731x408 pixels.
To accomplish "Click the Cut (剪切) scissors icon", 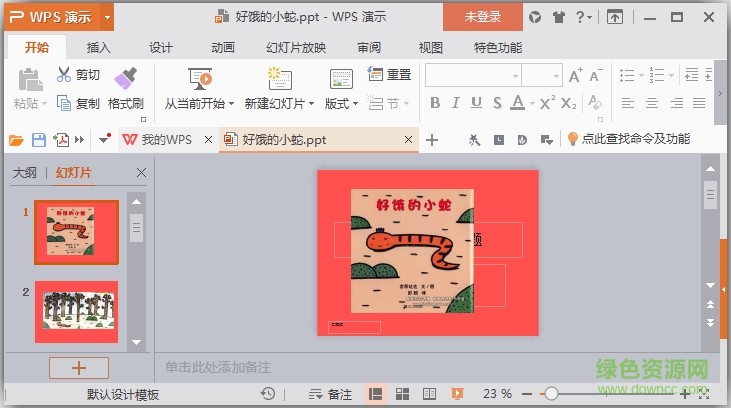I will click(x=64, y=75).
